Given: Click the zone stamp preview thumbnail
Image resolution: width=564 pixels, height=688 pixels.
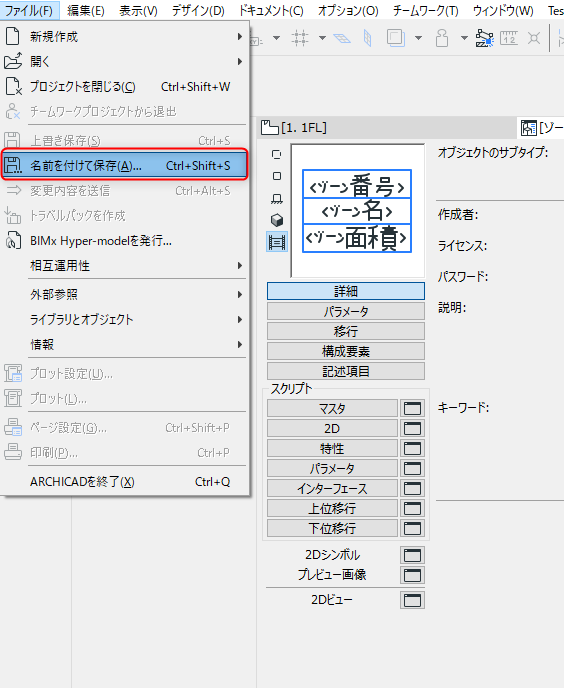Looking at the screenshot, I should 357,211.
